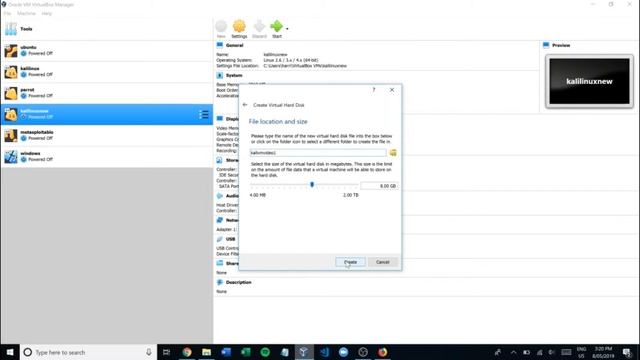Show hidden tray icons with the chevron
This screenshot has width=640, height=360.
click(x=513, y=352)
